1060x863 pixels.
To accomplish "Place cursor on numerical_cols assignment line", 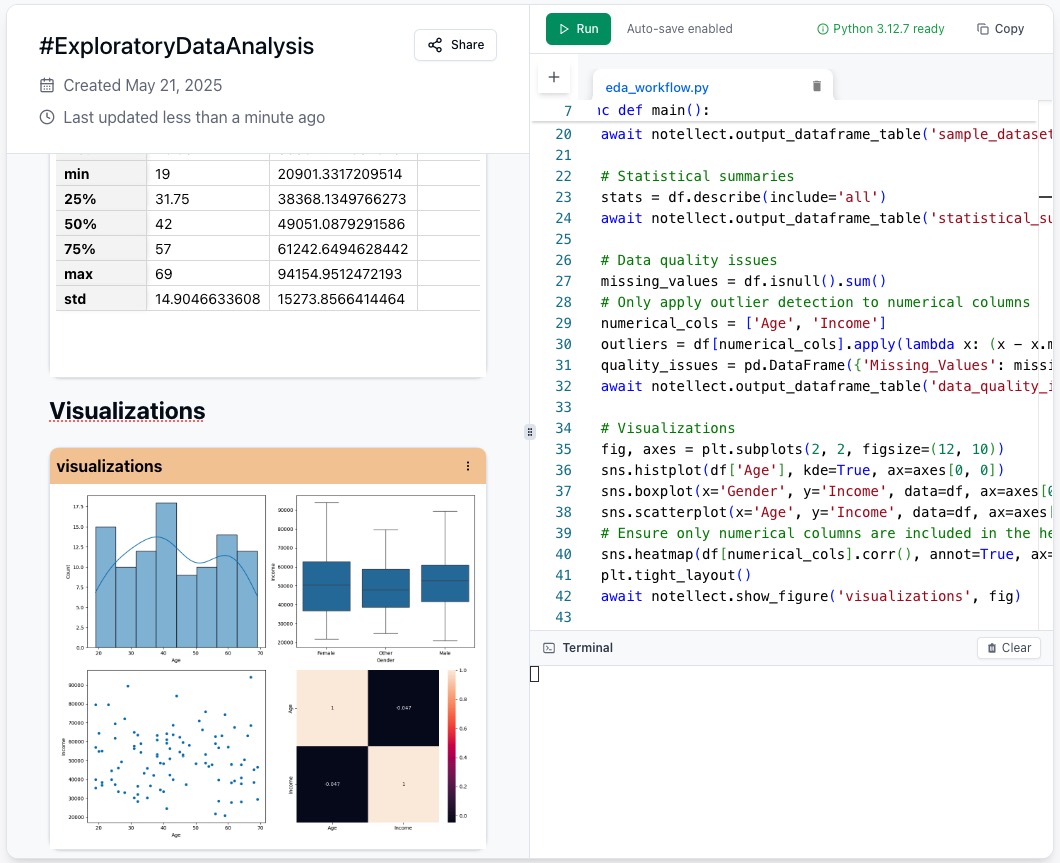I will (743, 323).
